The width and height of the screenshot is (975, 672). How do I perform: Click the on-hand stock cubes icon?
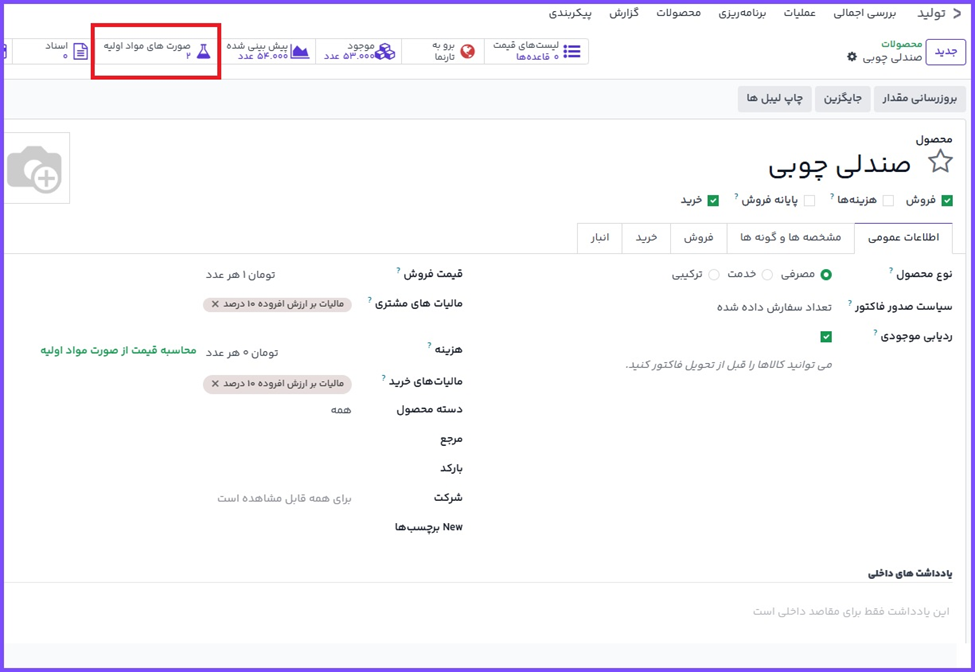[385, 51]
